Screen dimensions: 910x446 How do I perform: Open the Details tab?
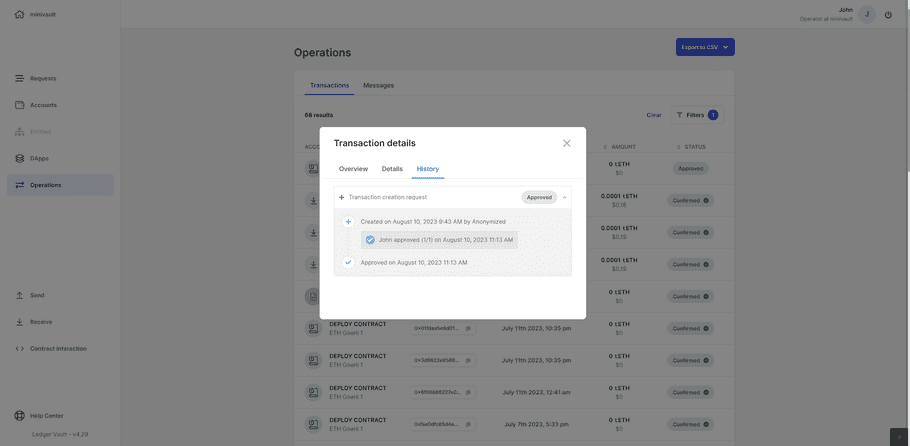392,169
